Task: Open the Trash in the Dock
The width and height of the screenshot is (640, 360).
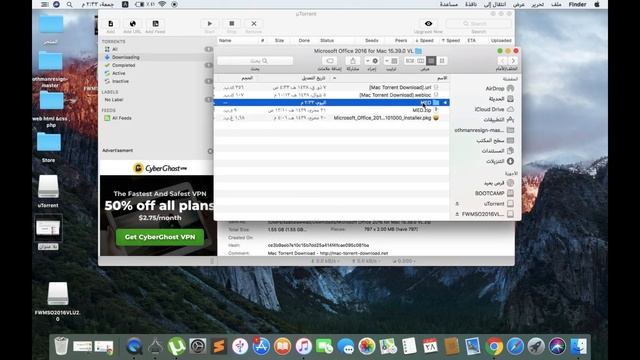Action: (61, 346)
